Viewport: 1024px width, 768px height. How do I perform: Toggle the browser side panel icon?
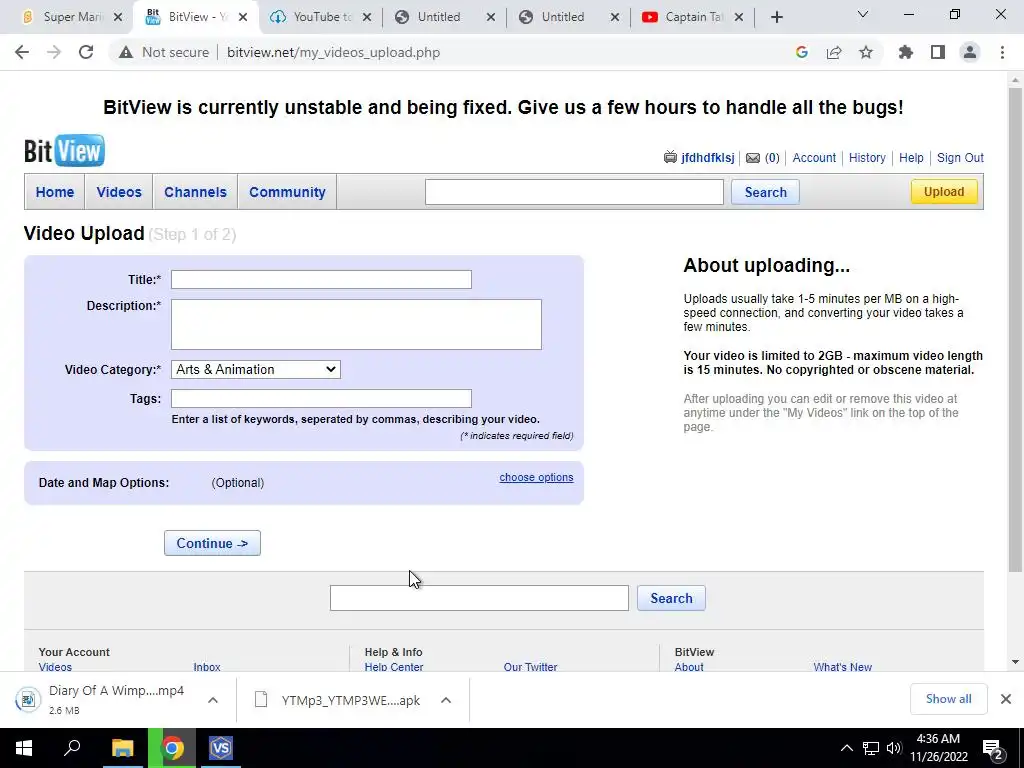pos(938,52)
